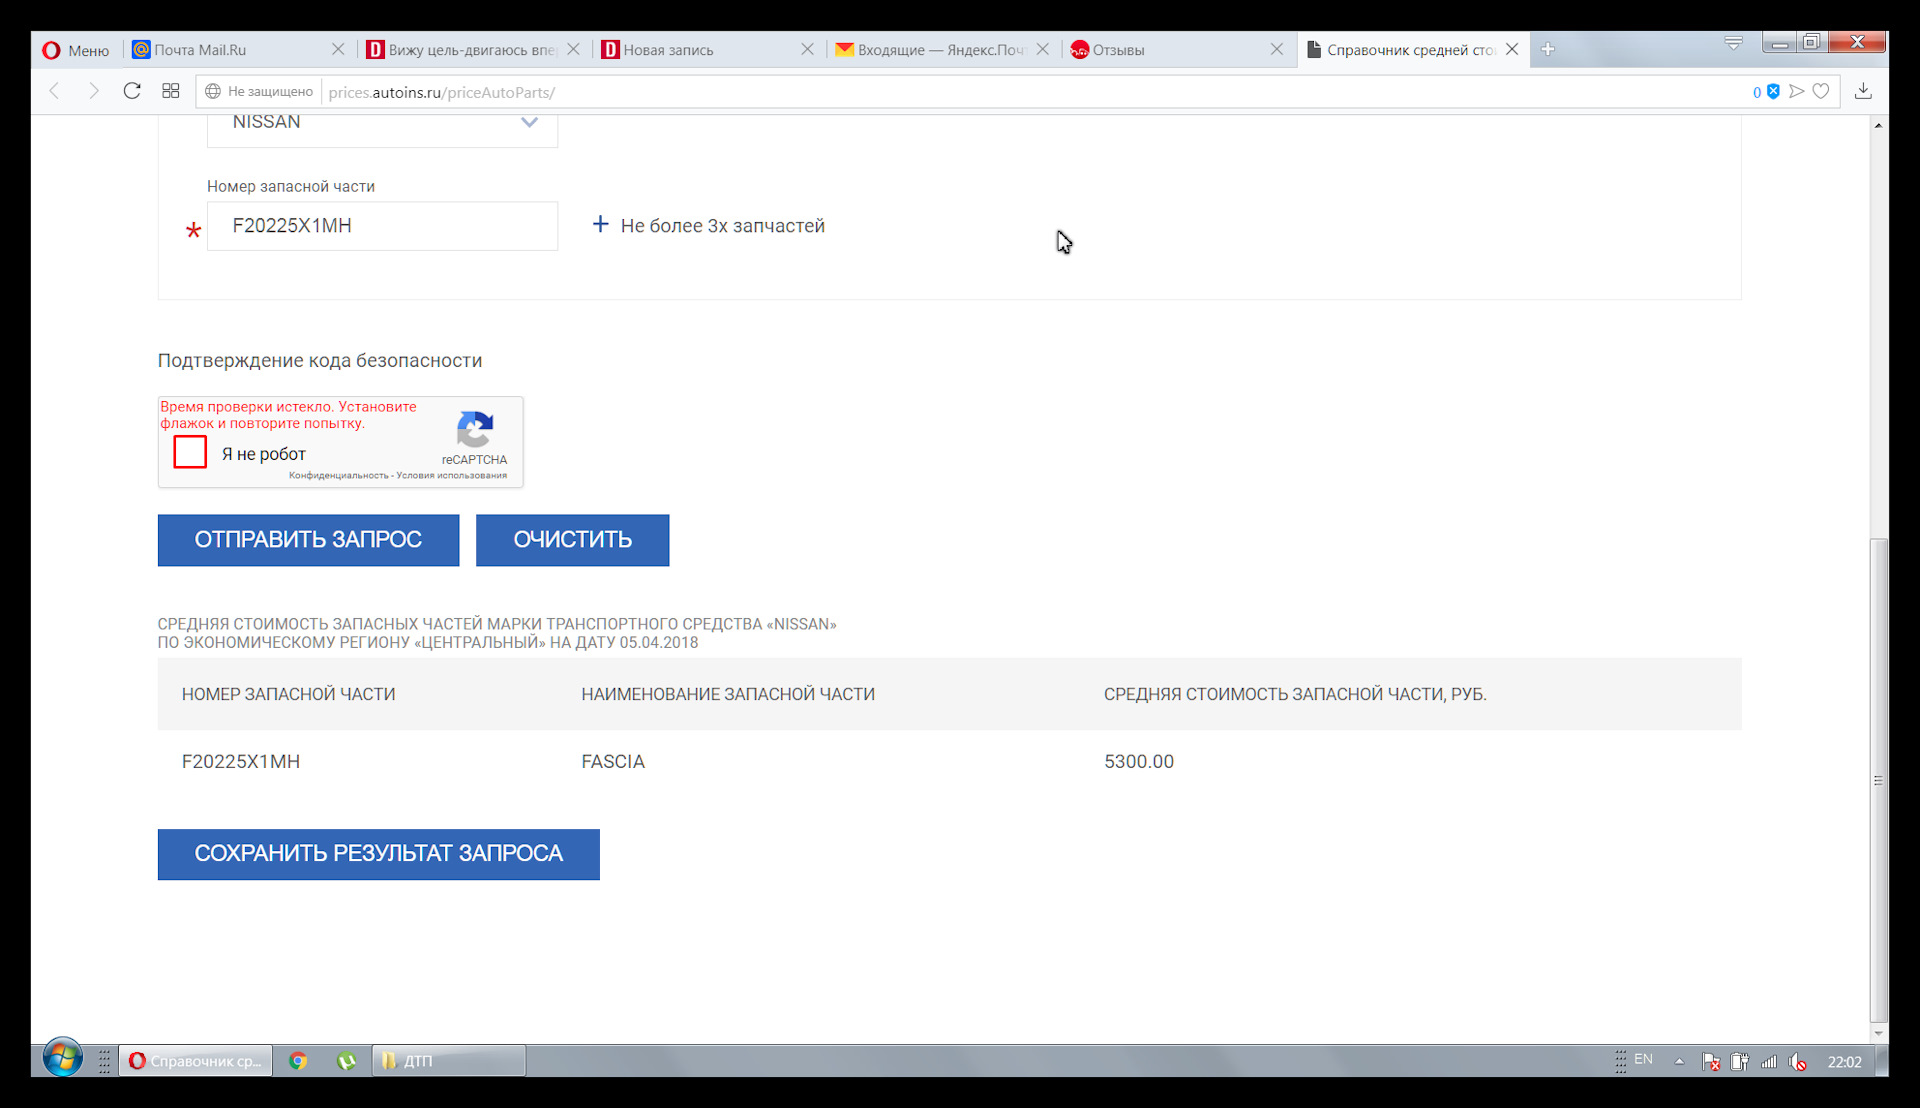Viewport: 1920px width, 1108px height.
Task: Open the Opera Справочник taskbar item
Action: (x=196, y=1061)
